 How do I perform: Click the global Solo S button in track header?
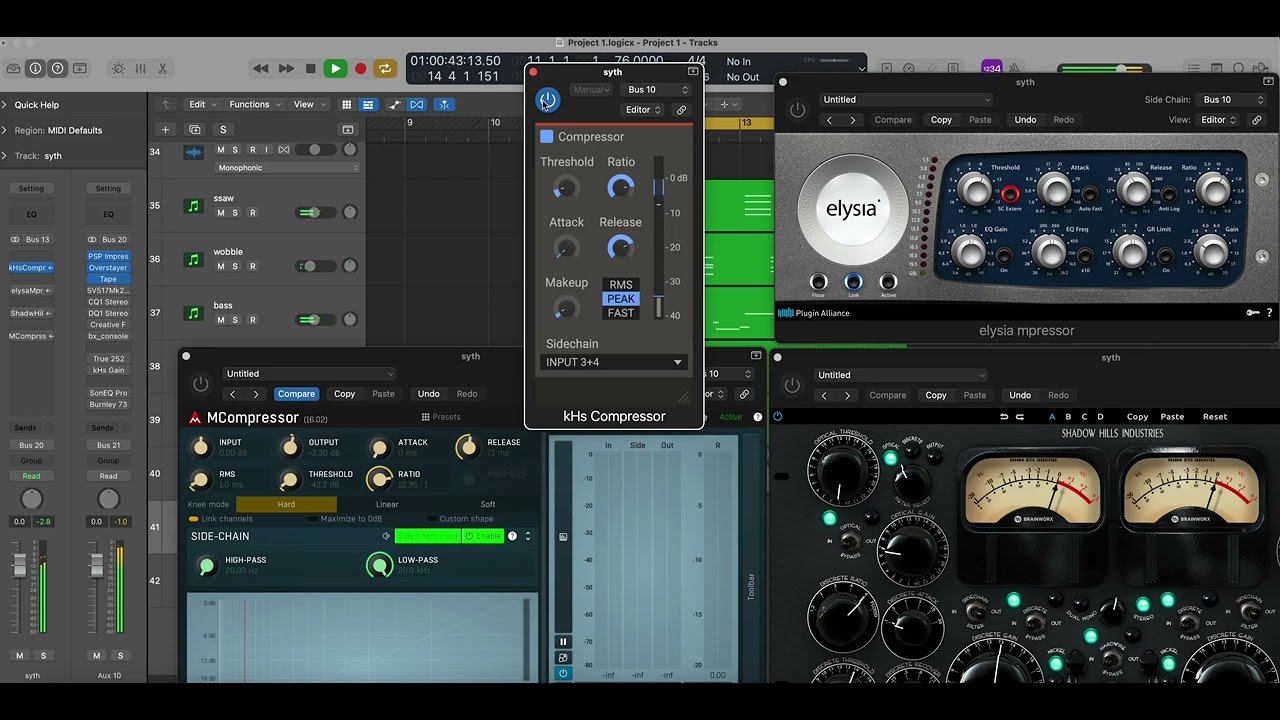(x=223, y=129)
